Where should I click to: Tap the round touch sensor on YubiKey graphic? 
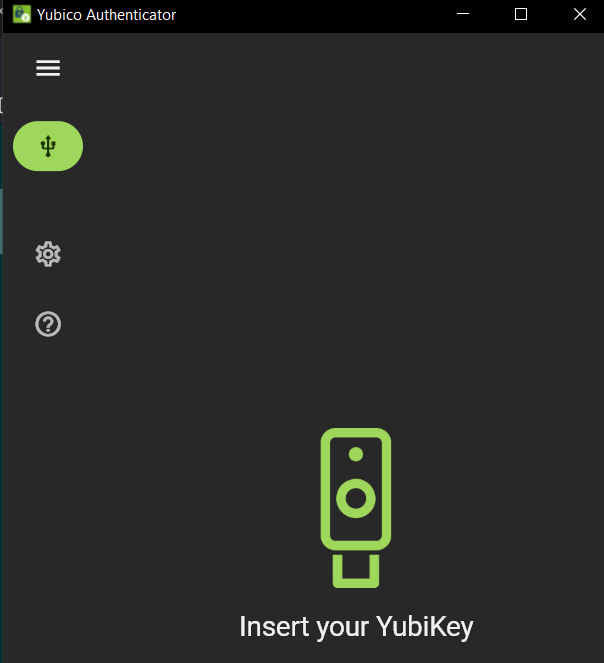click(x=356, y=498)
